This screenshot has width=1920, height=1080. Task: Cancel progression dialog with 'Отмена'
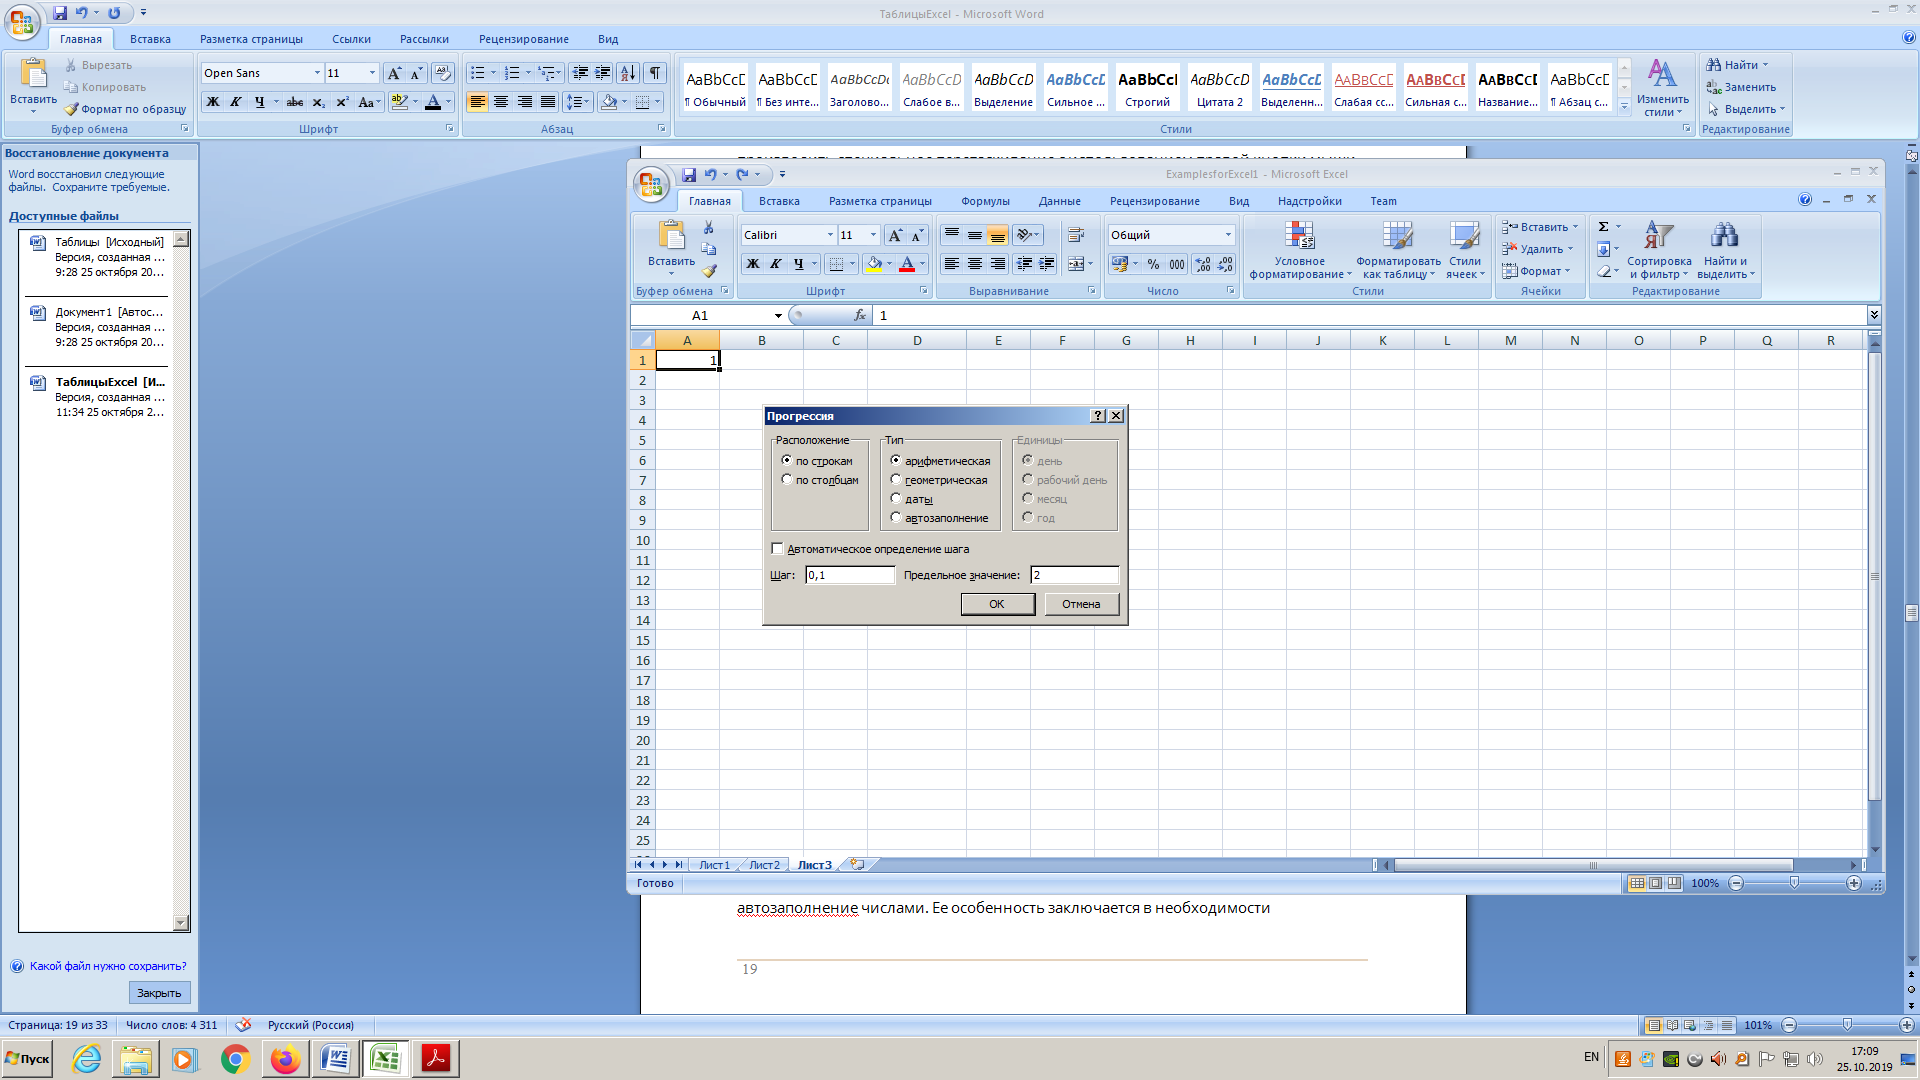pyautogui.click(x=1081, y=604)
